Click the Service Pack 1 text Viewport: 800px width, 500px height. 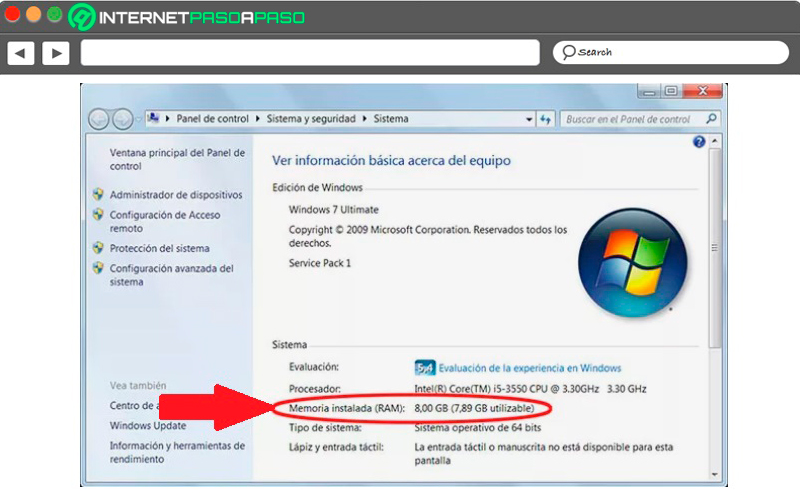tap(320, 263)
